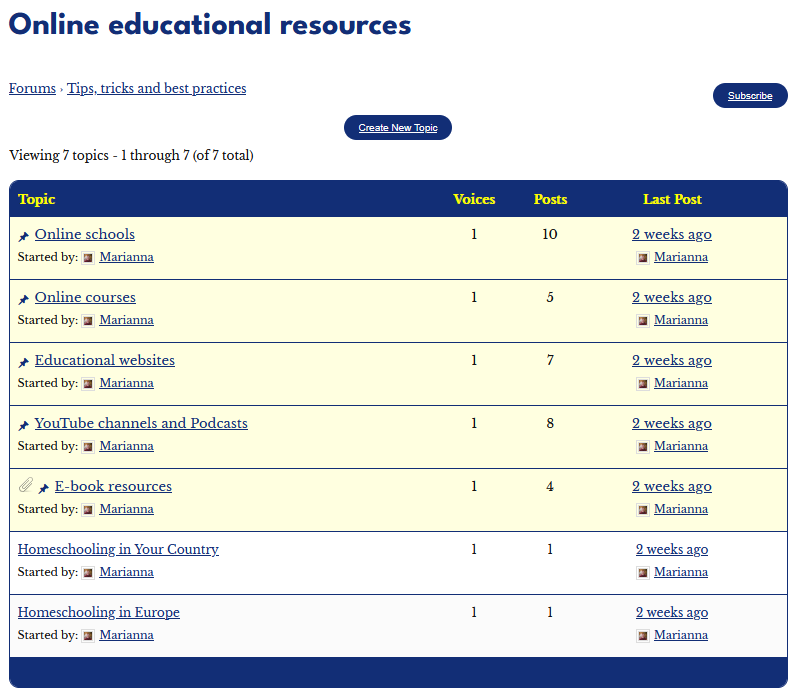Click the Topic column header

[x=37, y=199]
